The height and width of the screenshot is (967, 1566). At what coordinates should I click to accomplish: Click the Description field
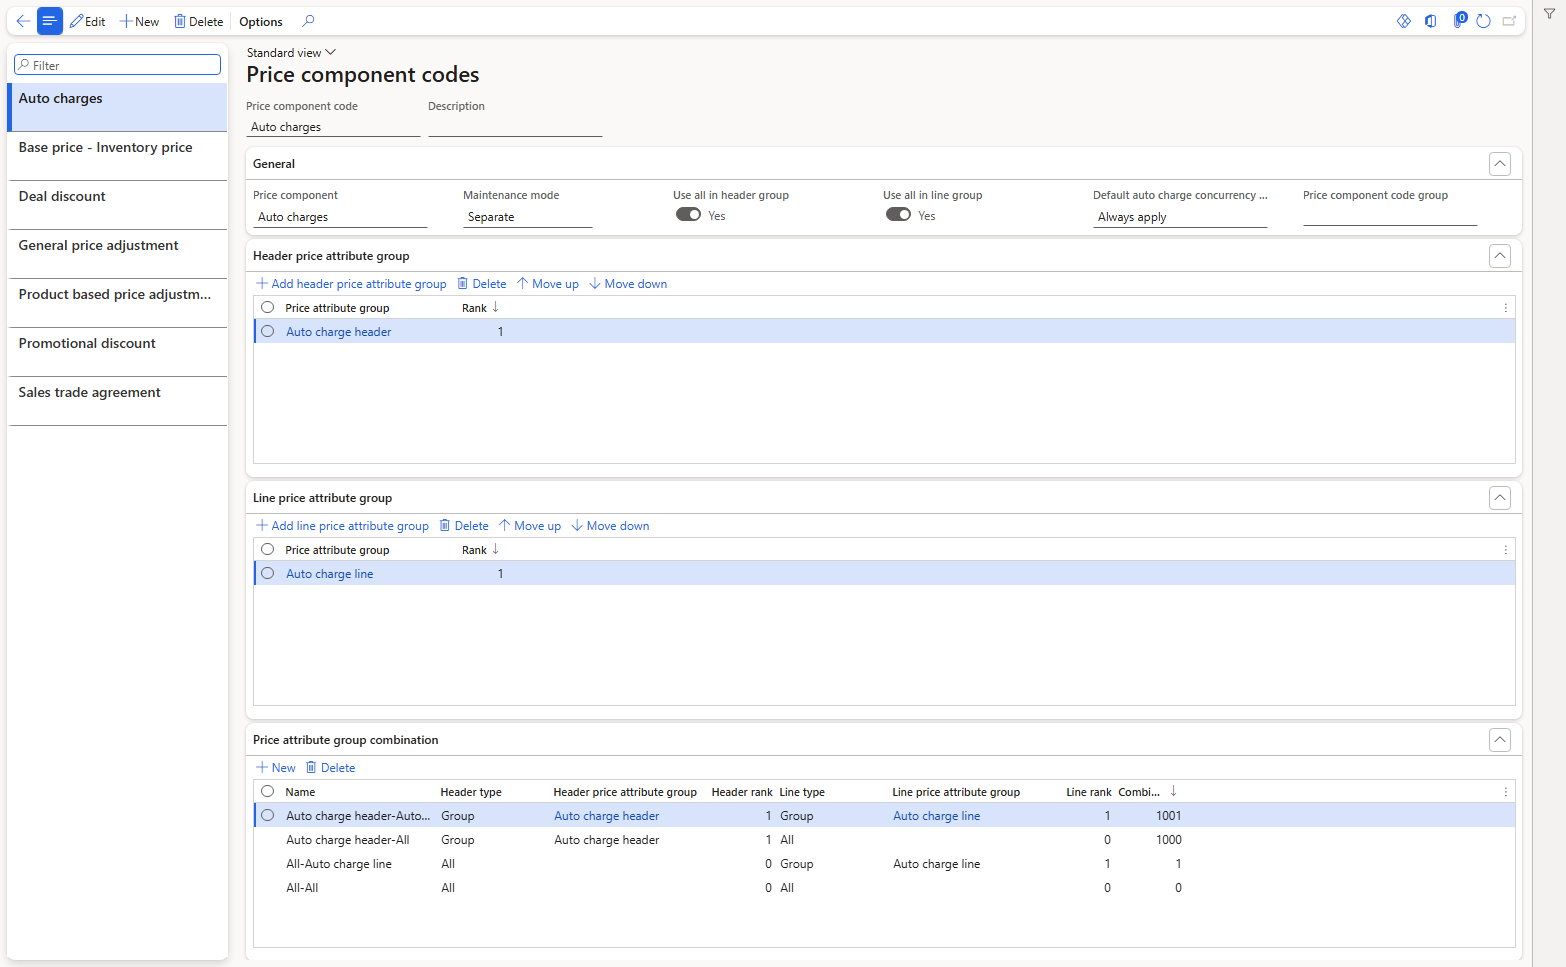515,127
